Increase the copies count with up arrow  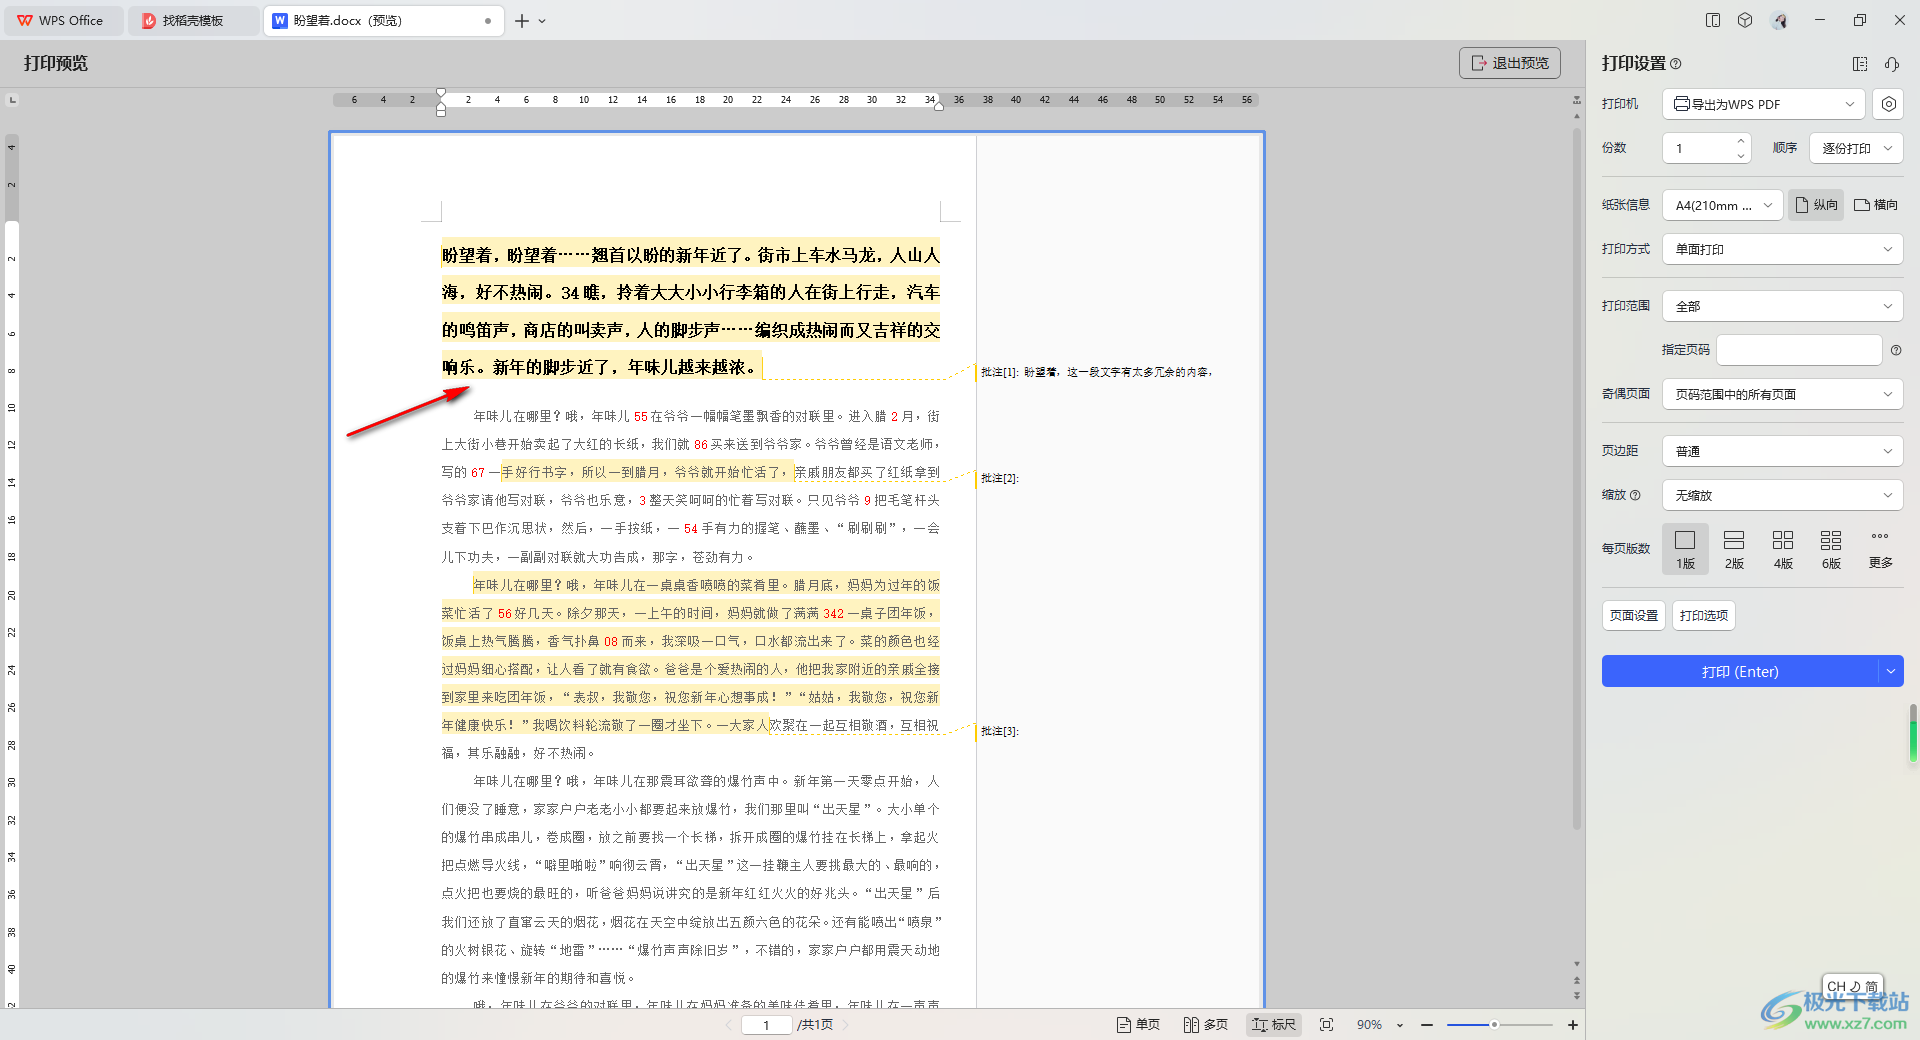click(x=1741, y=141)
